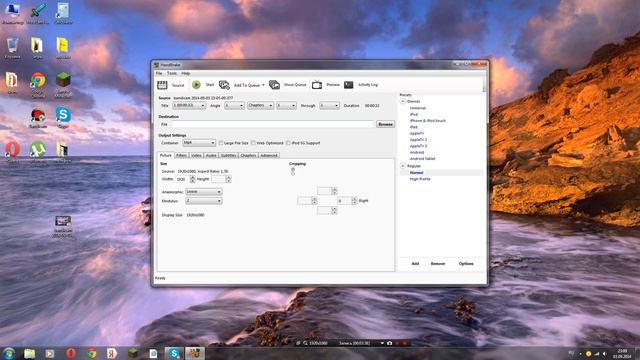Select Skype desktop shortcut icon
This screenshot has height=360, width=640.
click(x=63, y=115)
